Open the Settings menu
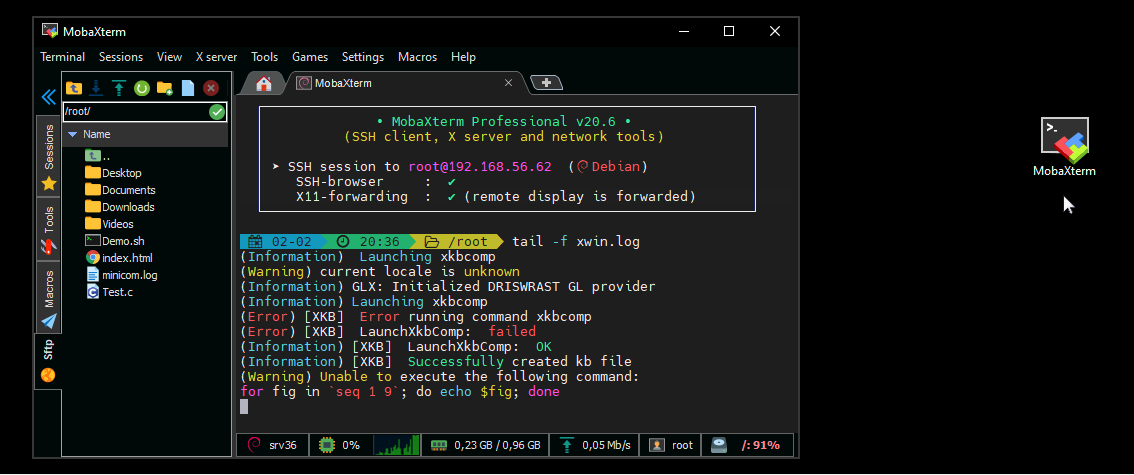The width and height of the screenshot is (1134, 475). pyautogui.click(x=362, y=57)
